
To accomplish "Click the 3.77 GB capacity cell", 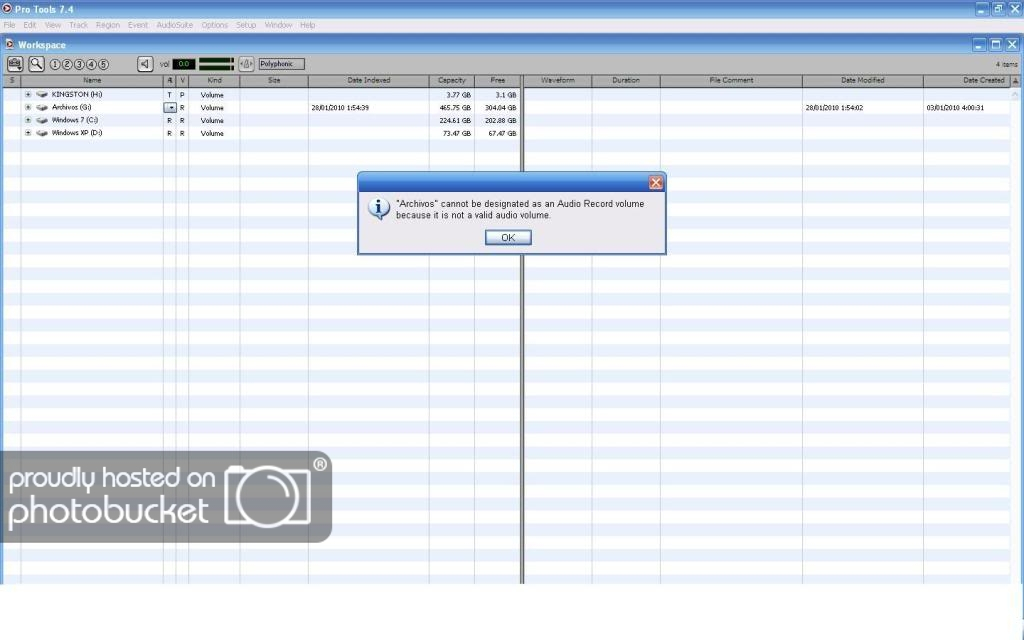I will (452, 95).
